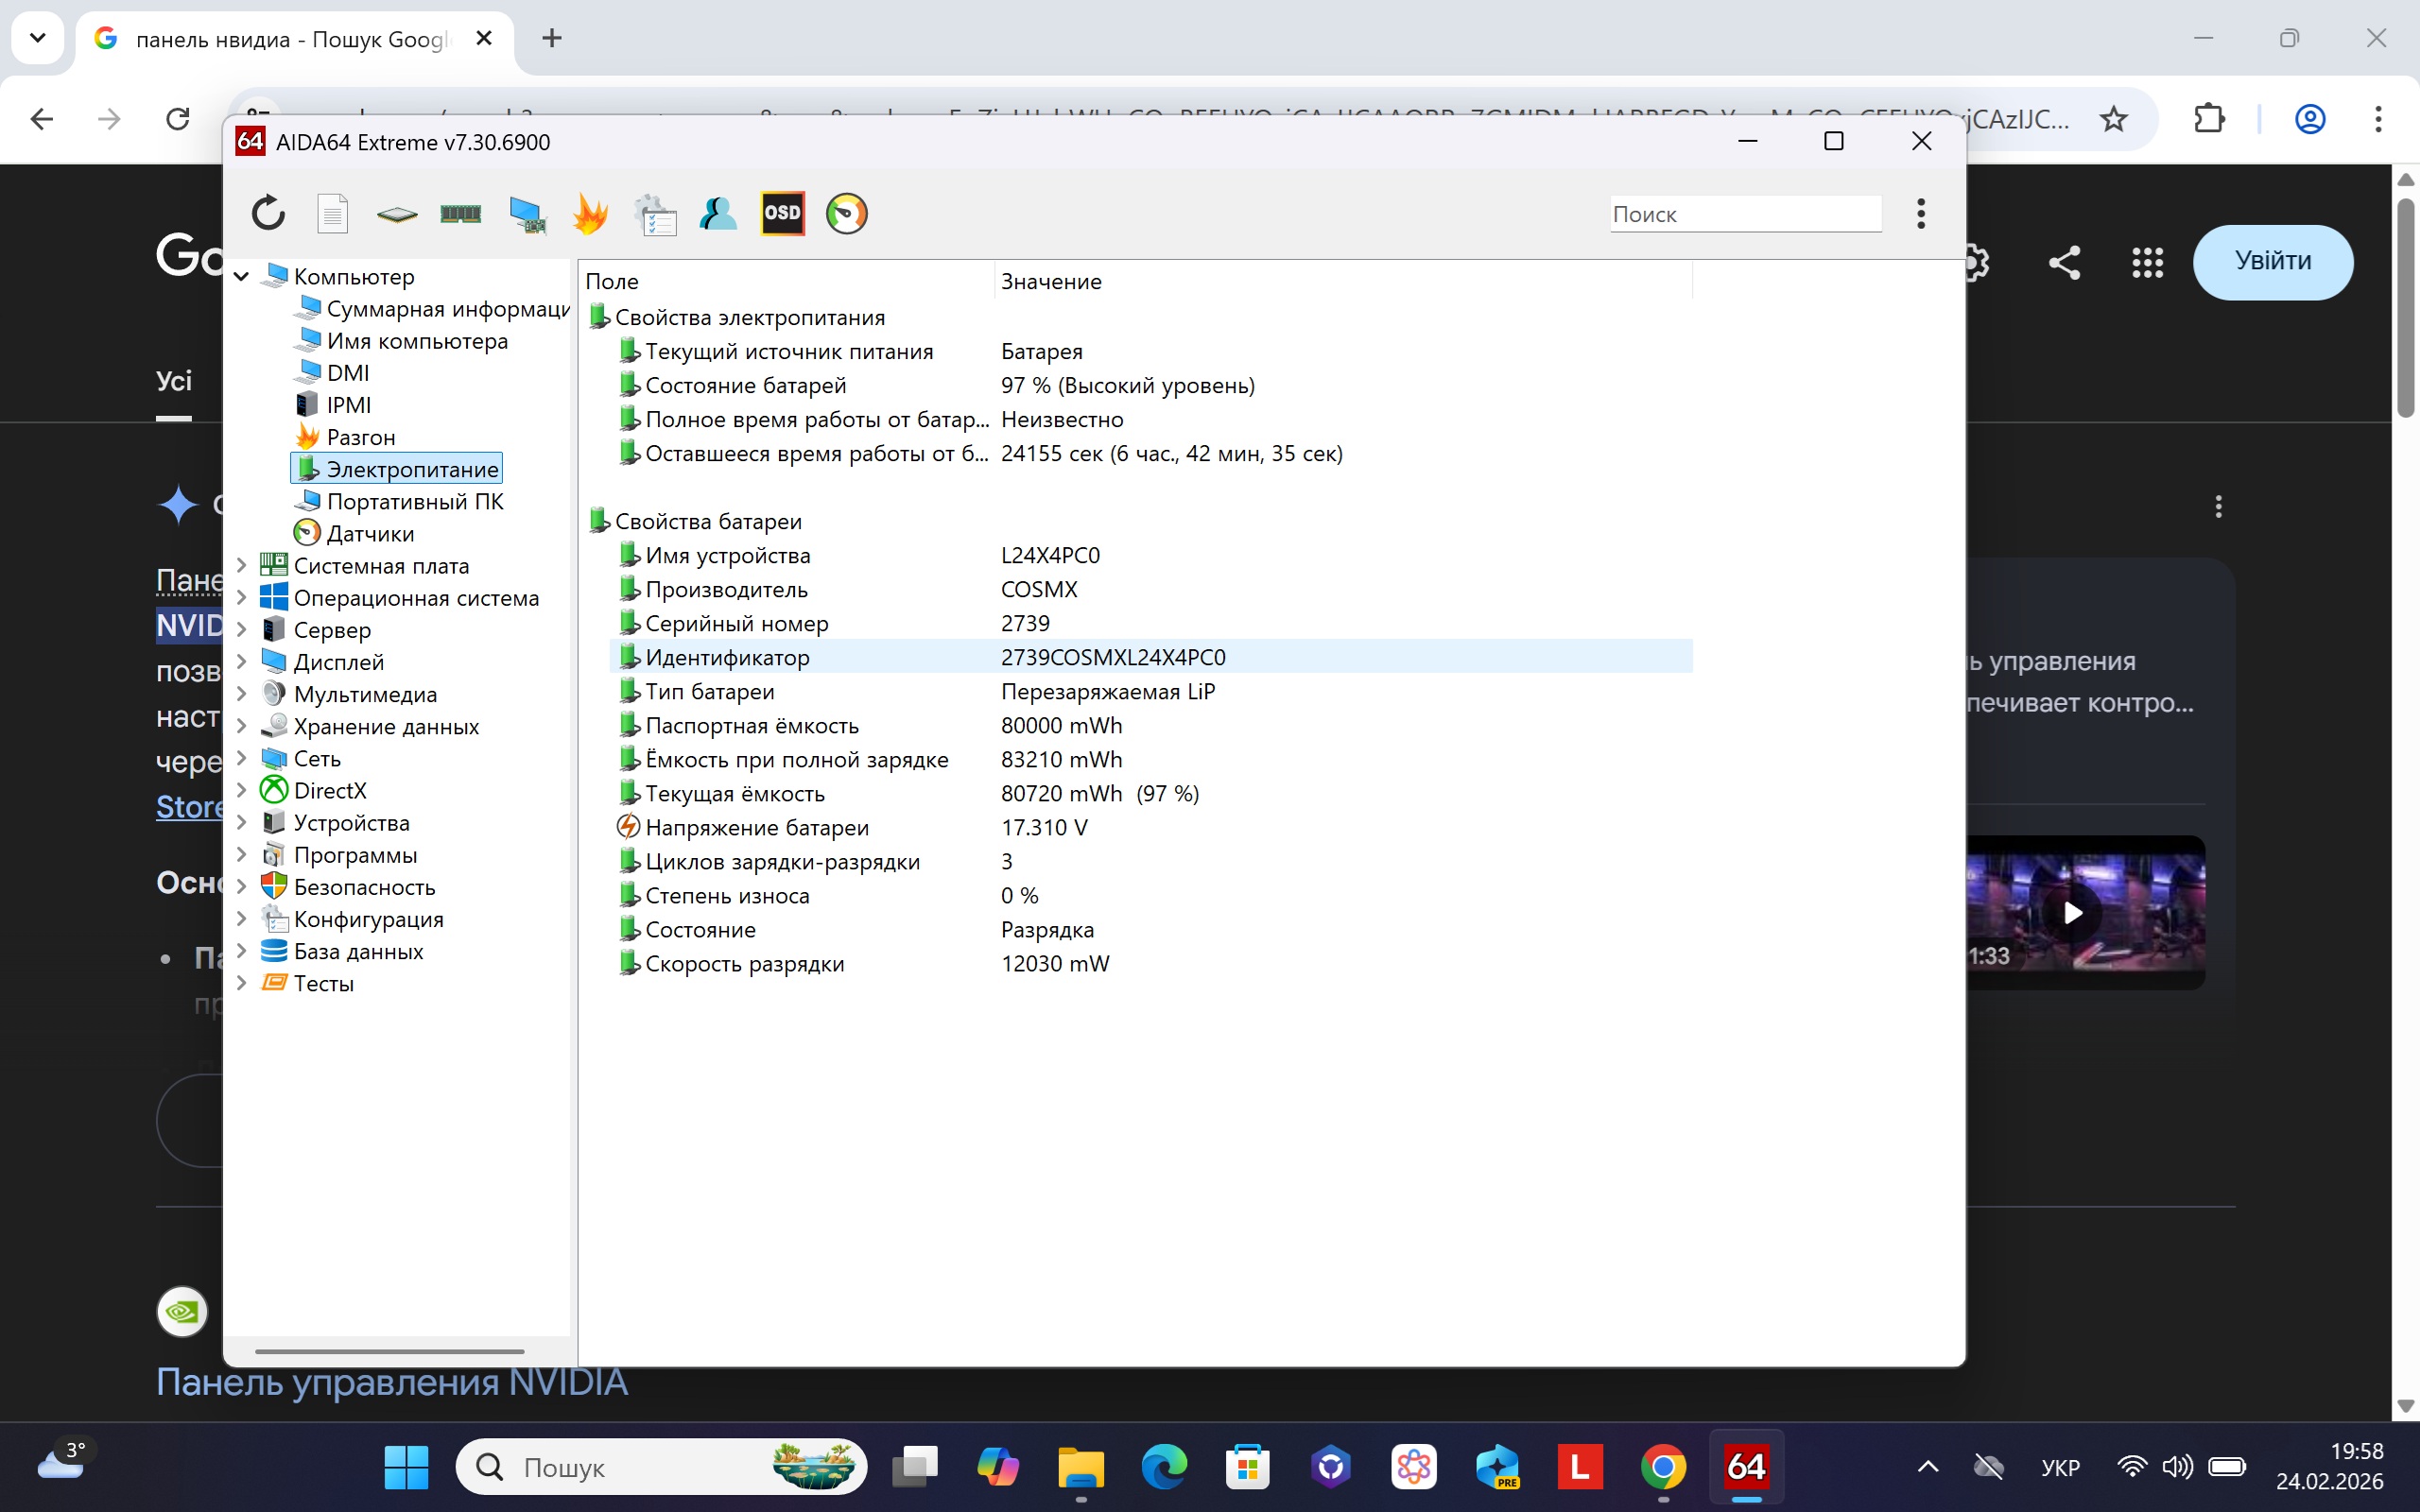2420x1512 pixels.
Task: Expand the Хранение данных node
Action: (241, 726)
